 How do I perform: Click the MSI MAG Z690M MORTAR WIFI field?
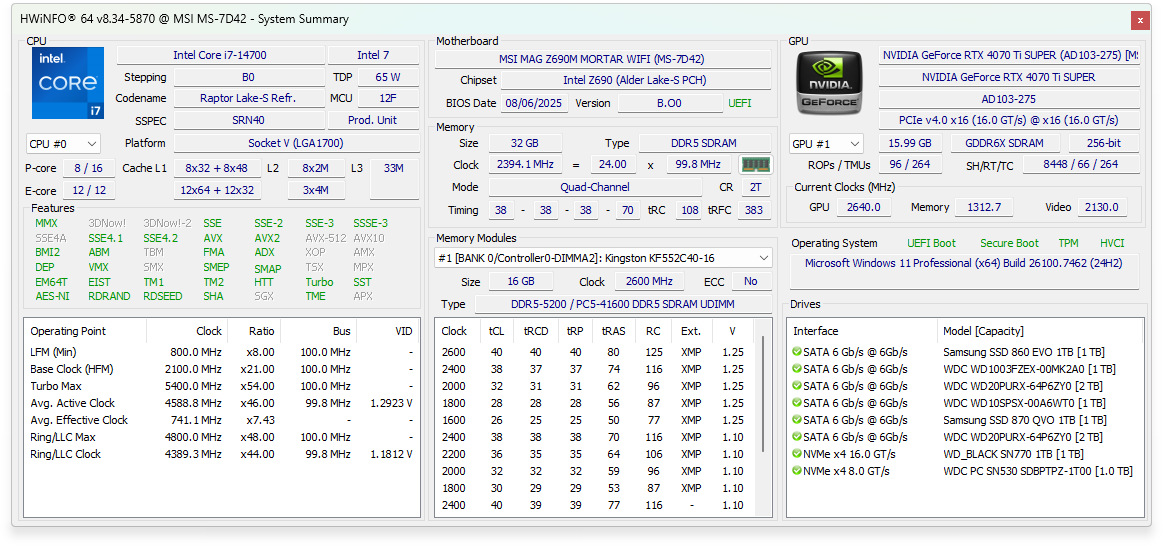(601, 59)
